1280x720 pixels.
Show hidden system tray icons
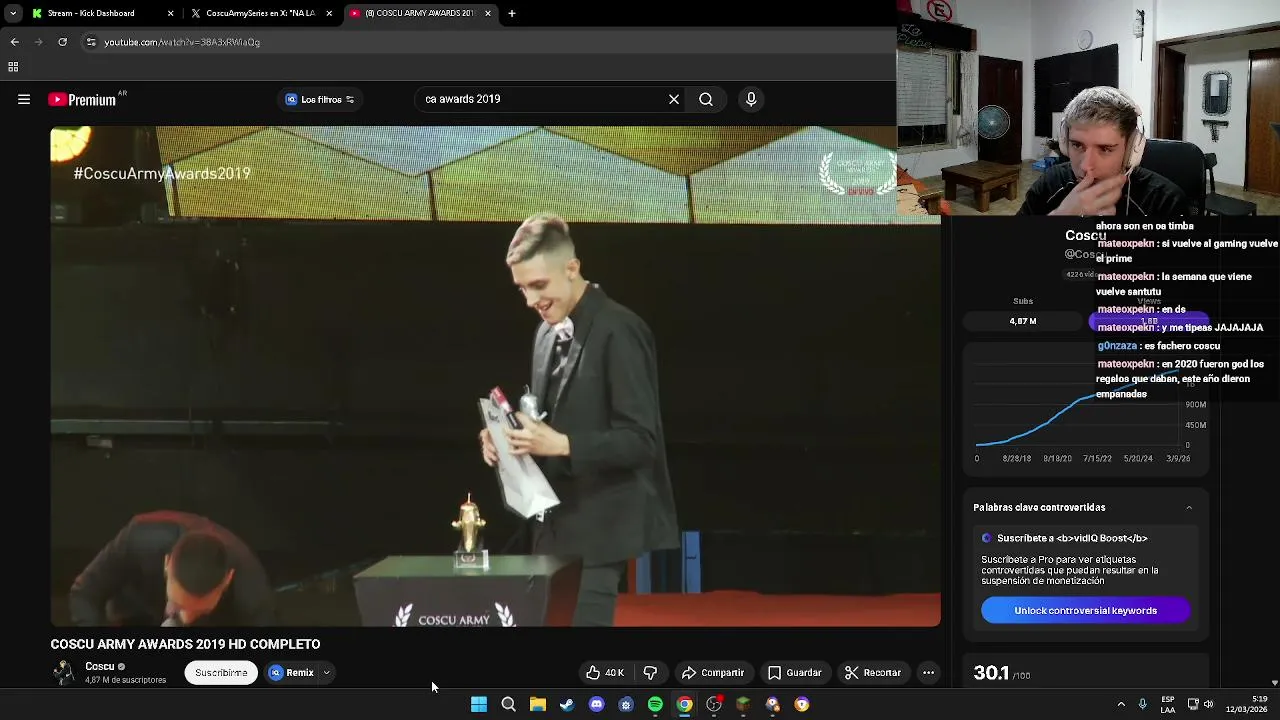(x=1121, y=704)
